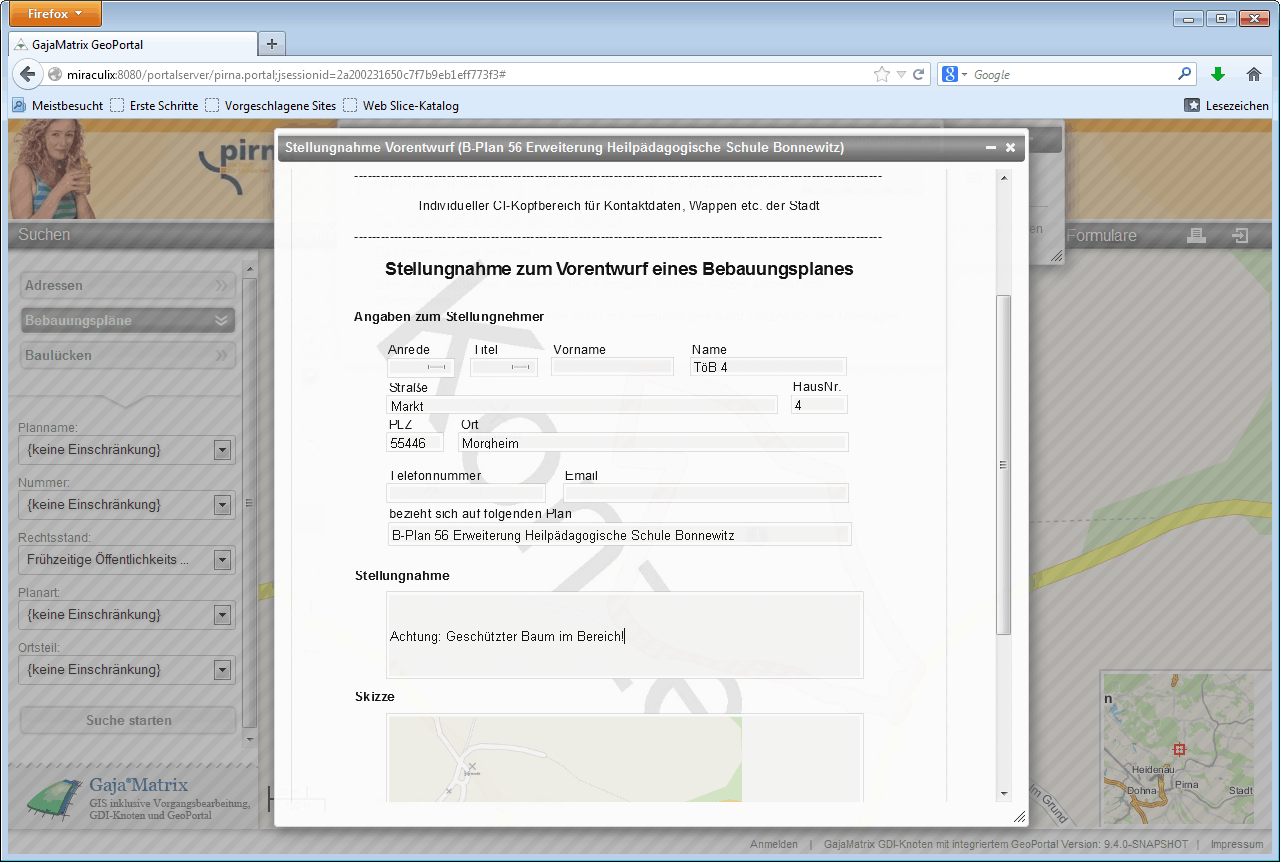Image resolution: width=1280 pixels, height=862 pixels.
Task: Open the Planname dropdown
Action: coord(222,450)
